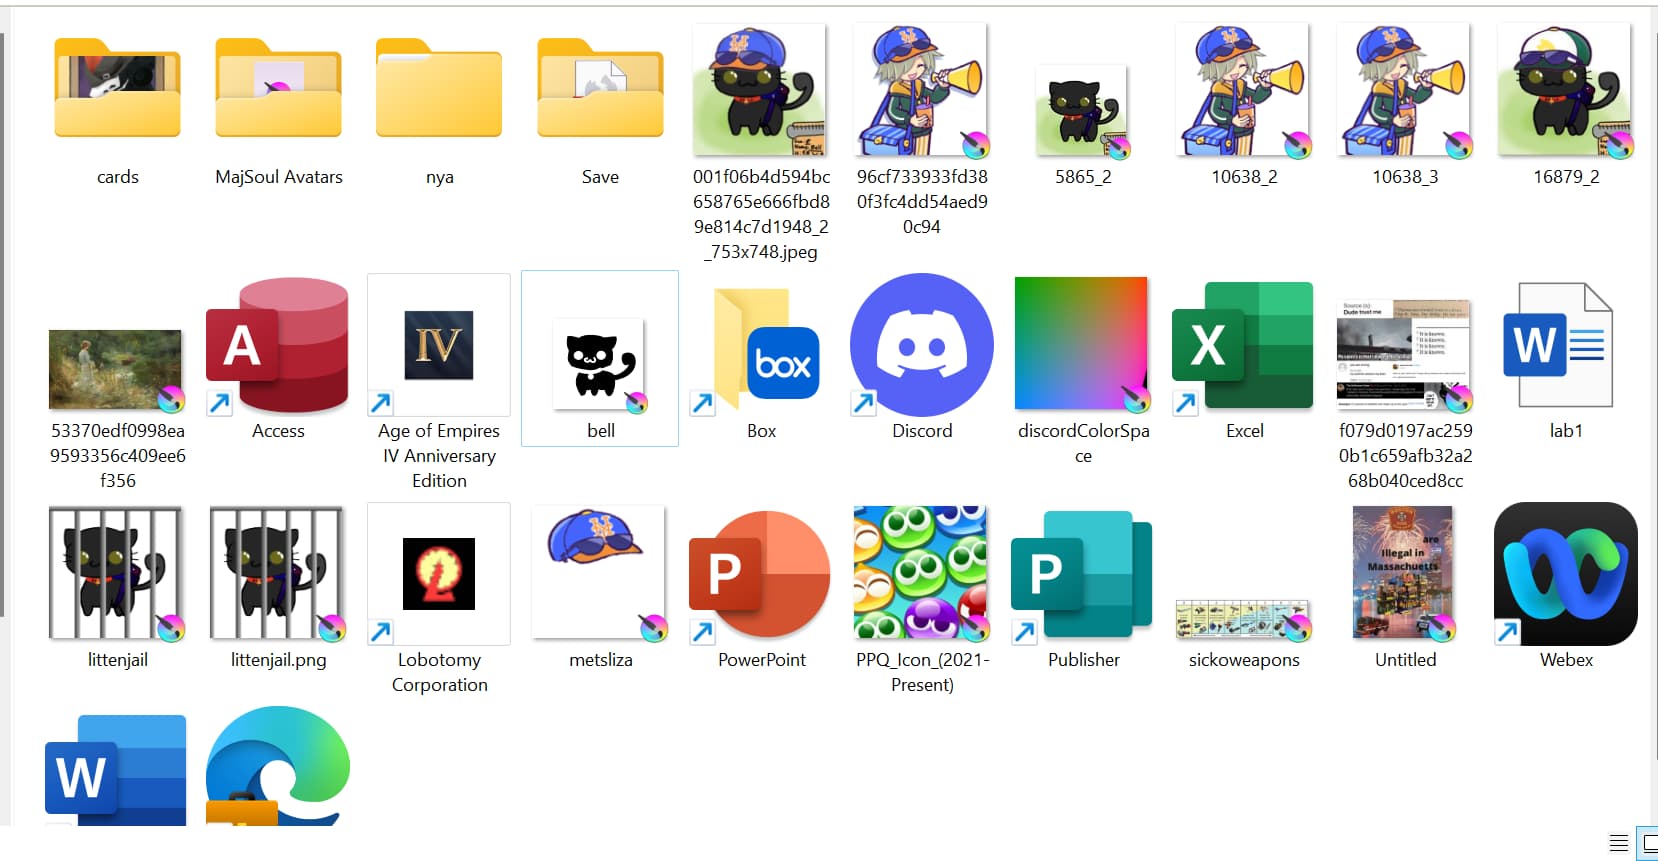Click the 'PPQ_Icon_(2021-Present)' file name
The image size is (1658, 861).
pyautogui.click(x=922, y=672)
